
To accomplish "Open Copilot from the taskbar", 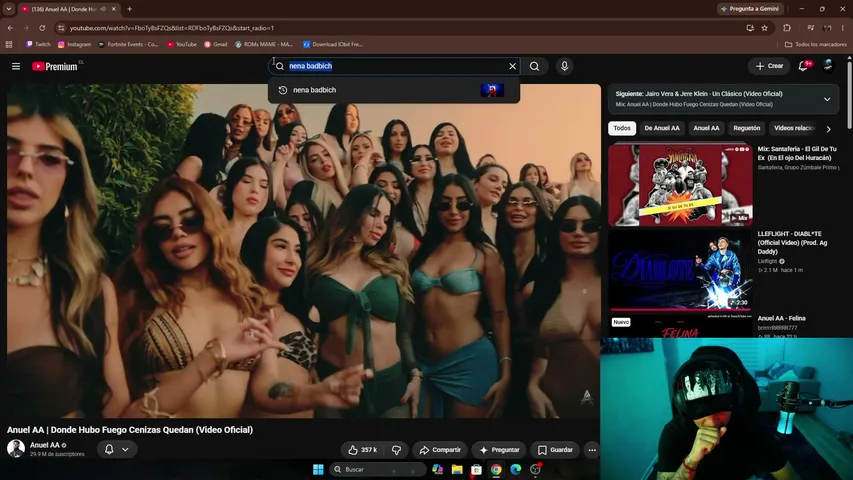I will click(x=437, y=469).
